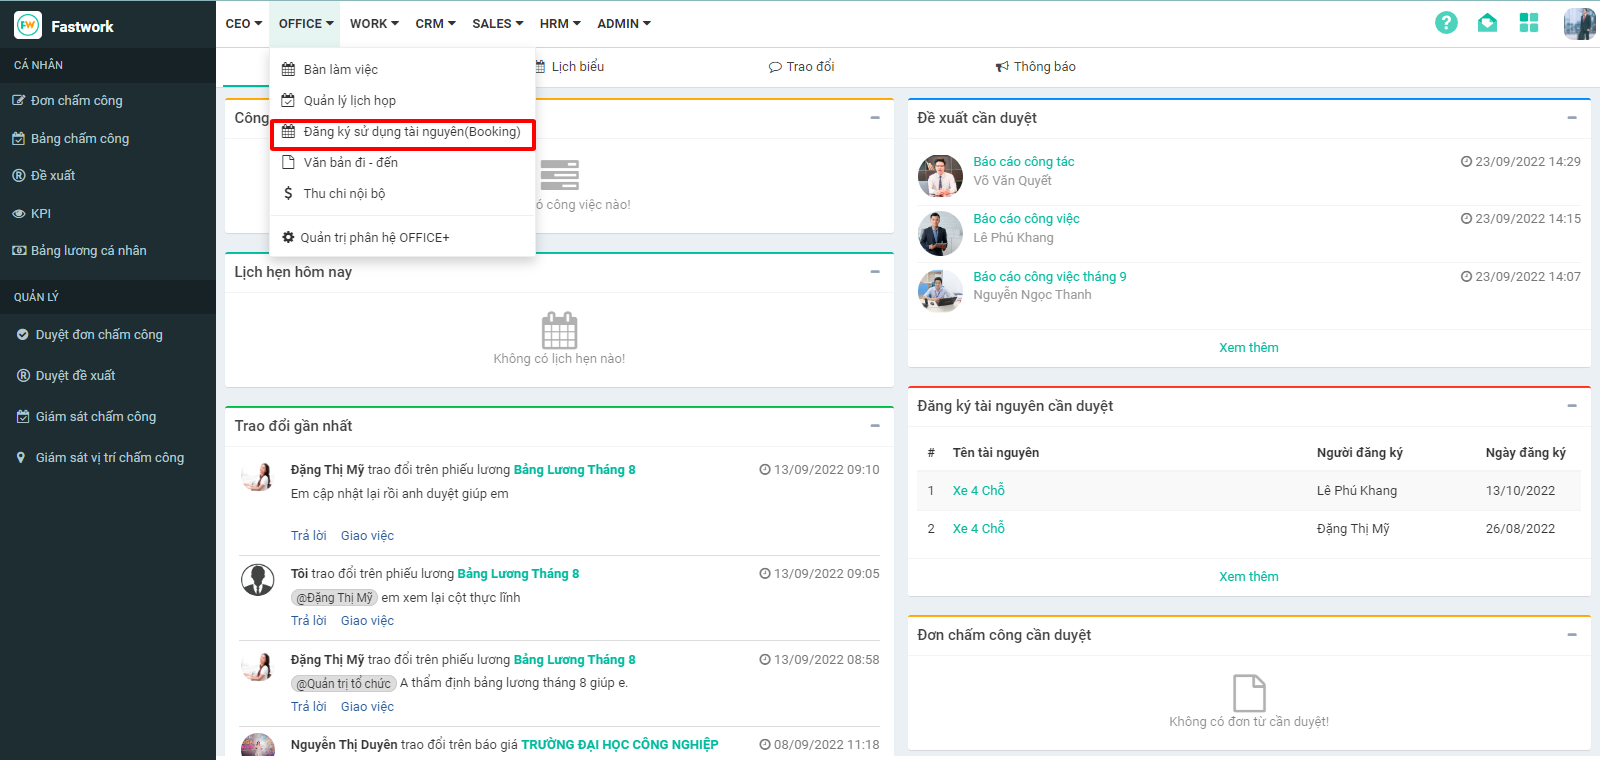
Task: Open Giám sát vị trí chấm công
Action: click(x=109, y=457)
